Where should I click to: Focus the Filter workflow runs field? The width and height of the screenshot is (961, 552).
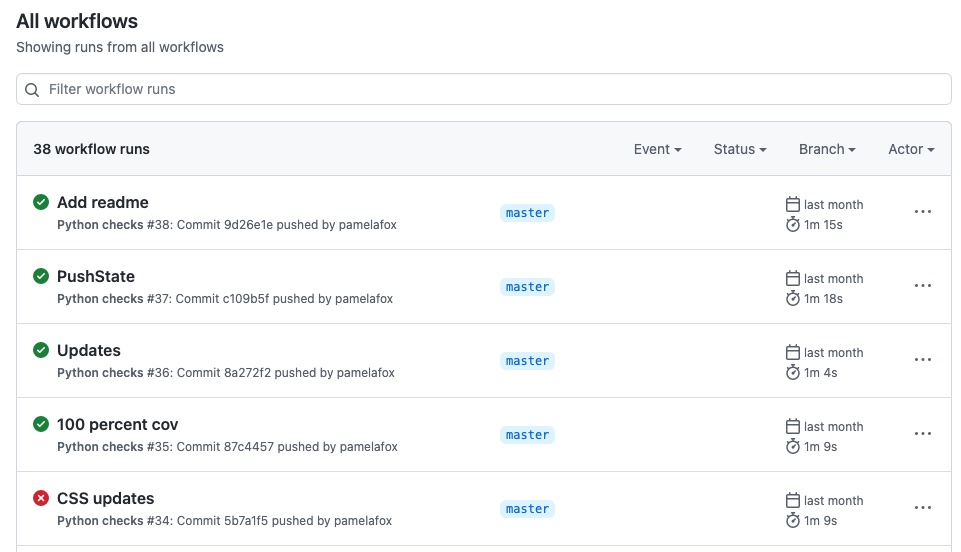tap(484, 89)
